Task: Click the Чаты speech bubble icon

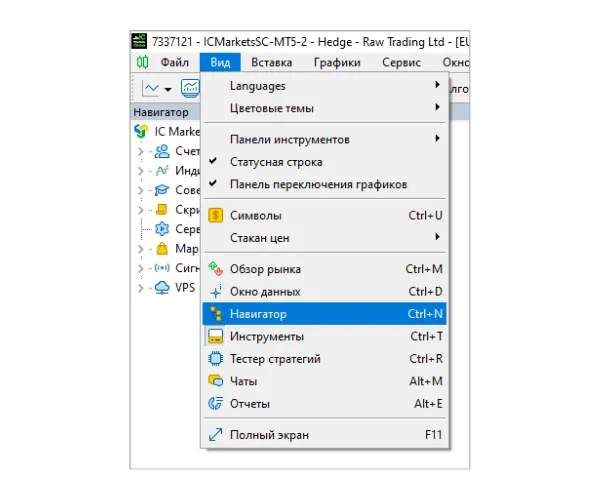Action: (214, 381)
